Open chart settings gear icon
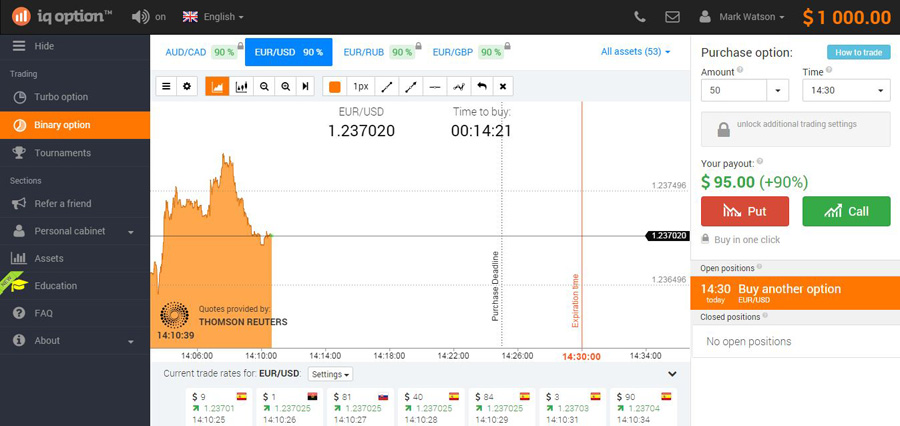Image resolution: width=900 pixels, height=426 pixels. click(x=187, y=86)
